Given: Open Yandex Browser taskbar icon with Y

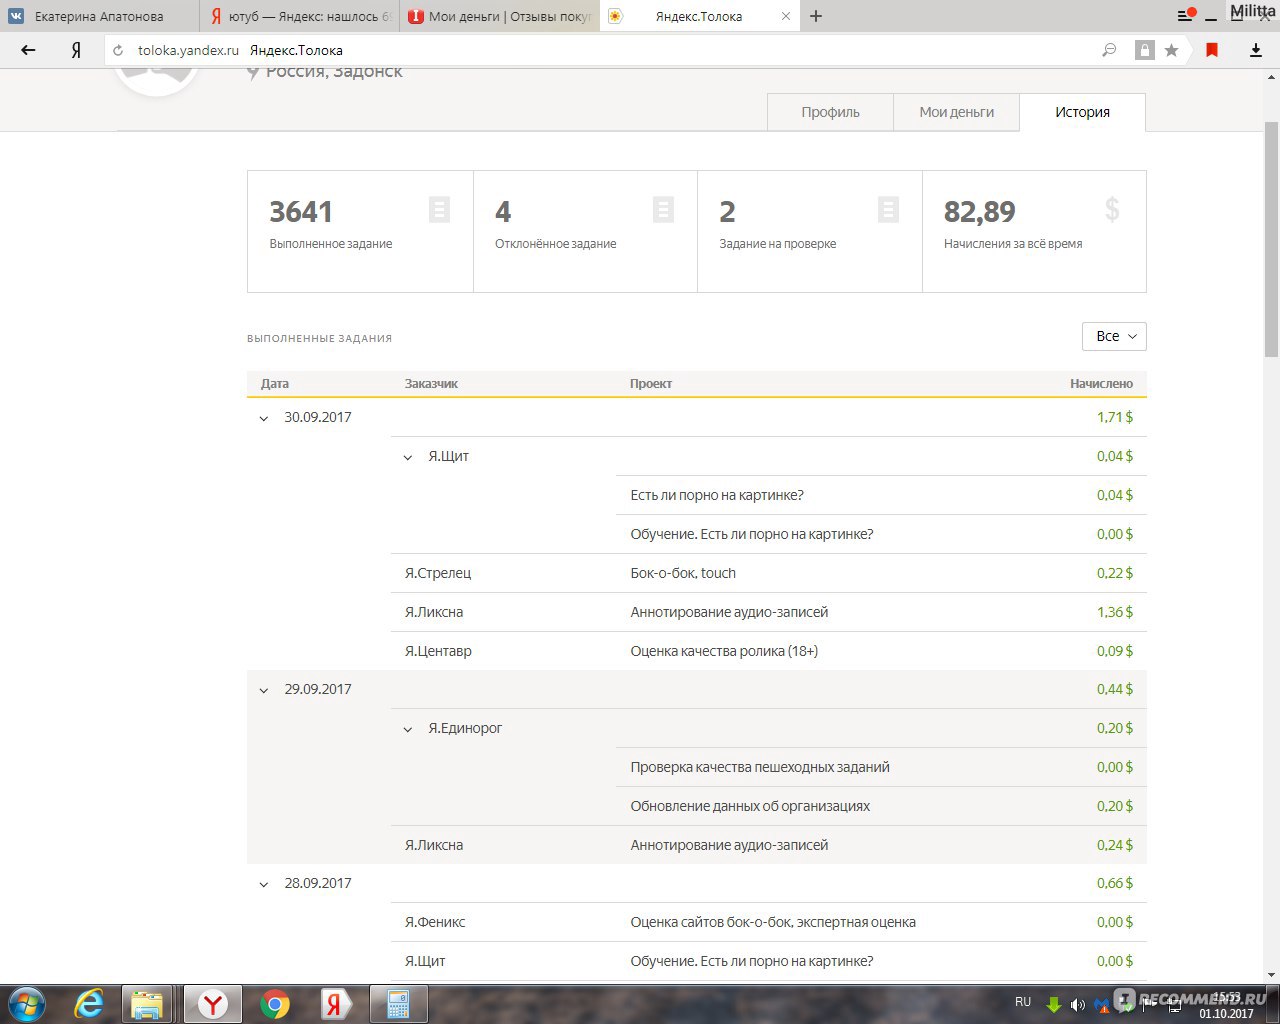Looking at the screenshot, I should [x=213, y=1004].
